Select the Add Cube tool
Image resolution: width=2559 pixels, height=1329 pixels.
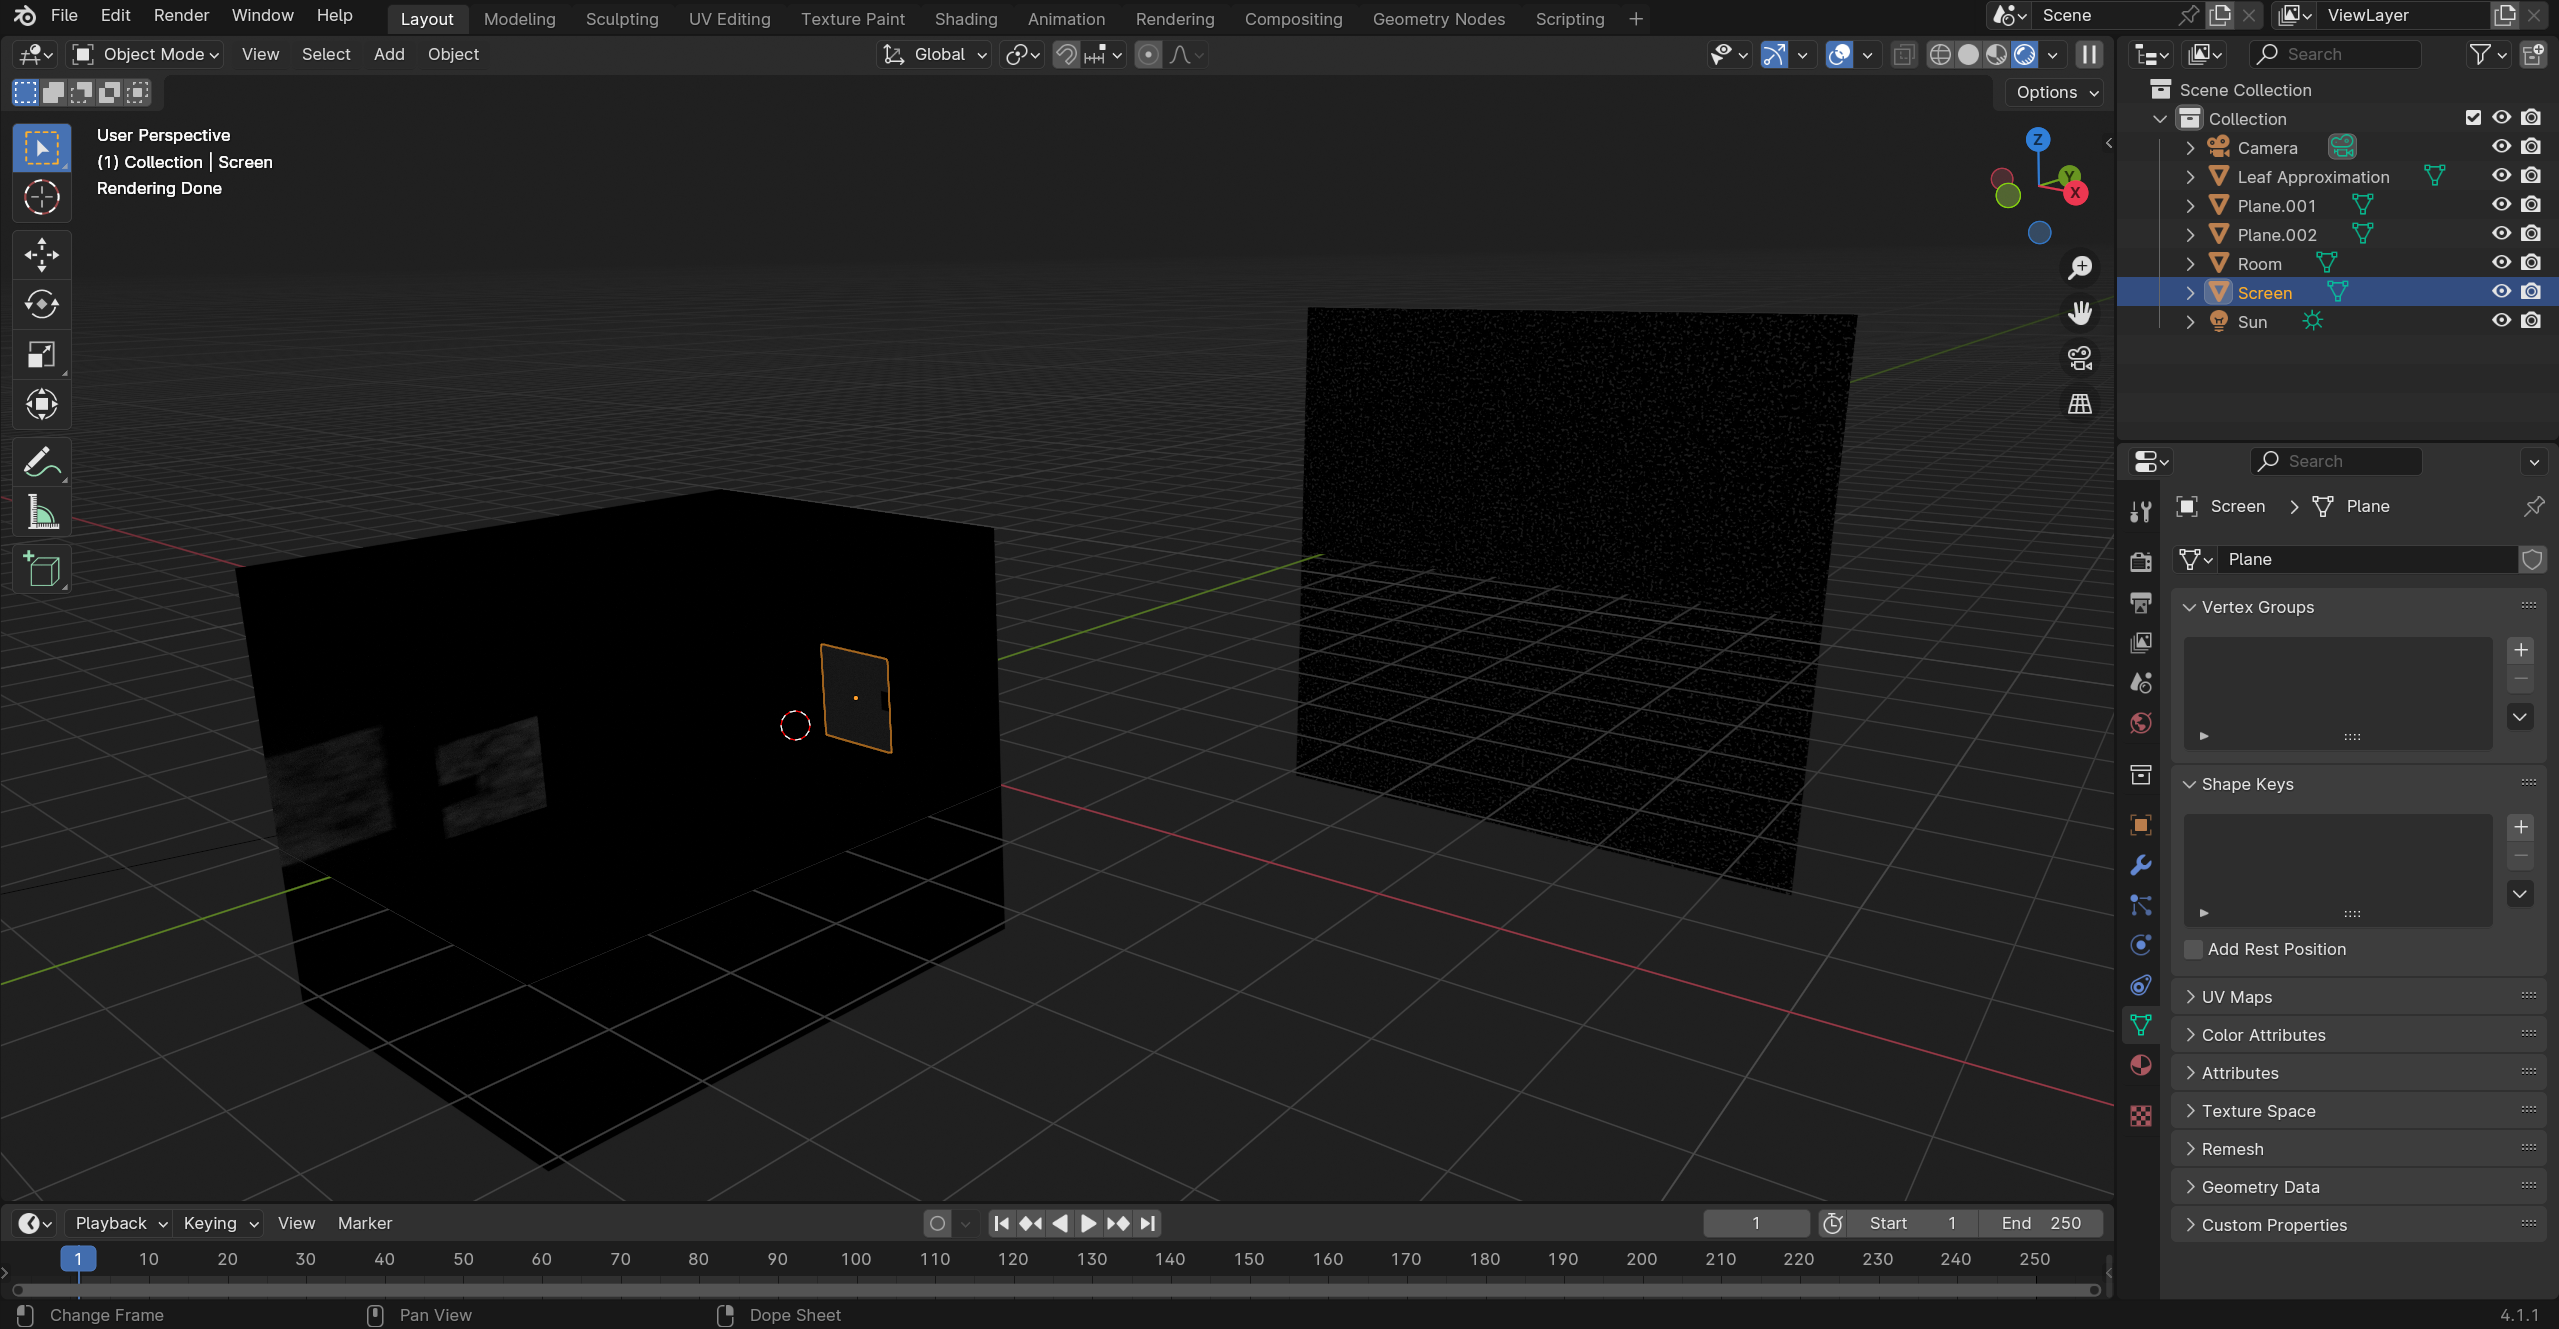tap(41, 570)
